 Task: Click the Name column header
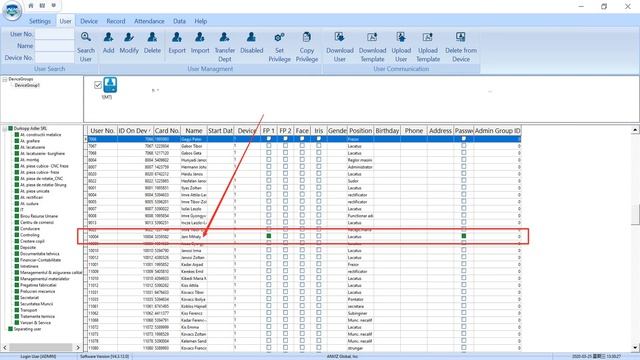(x=194, y=131)
